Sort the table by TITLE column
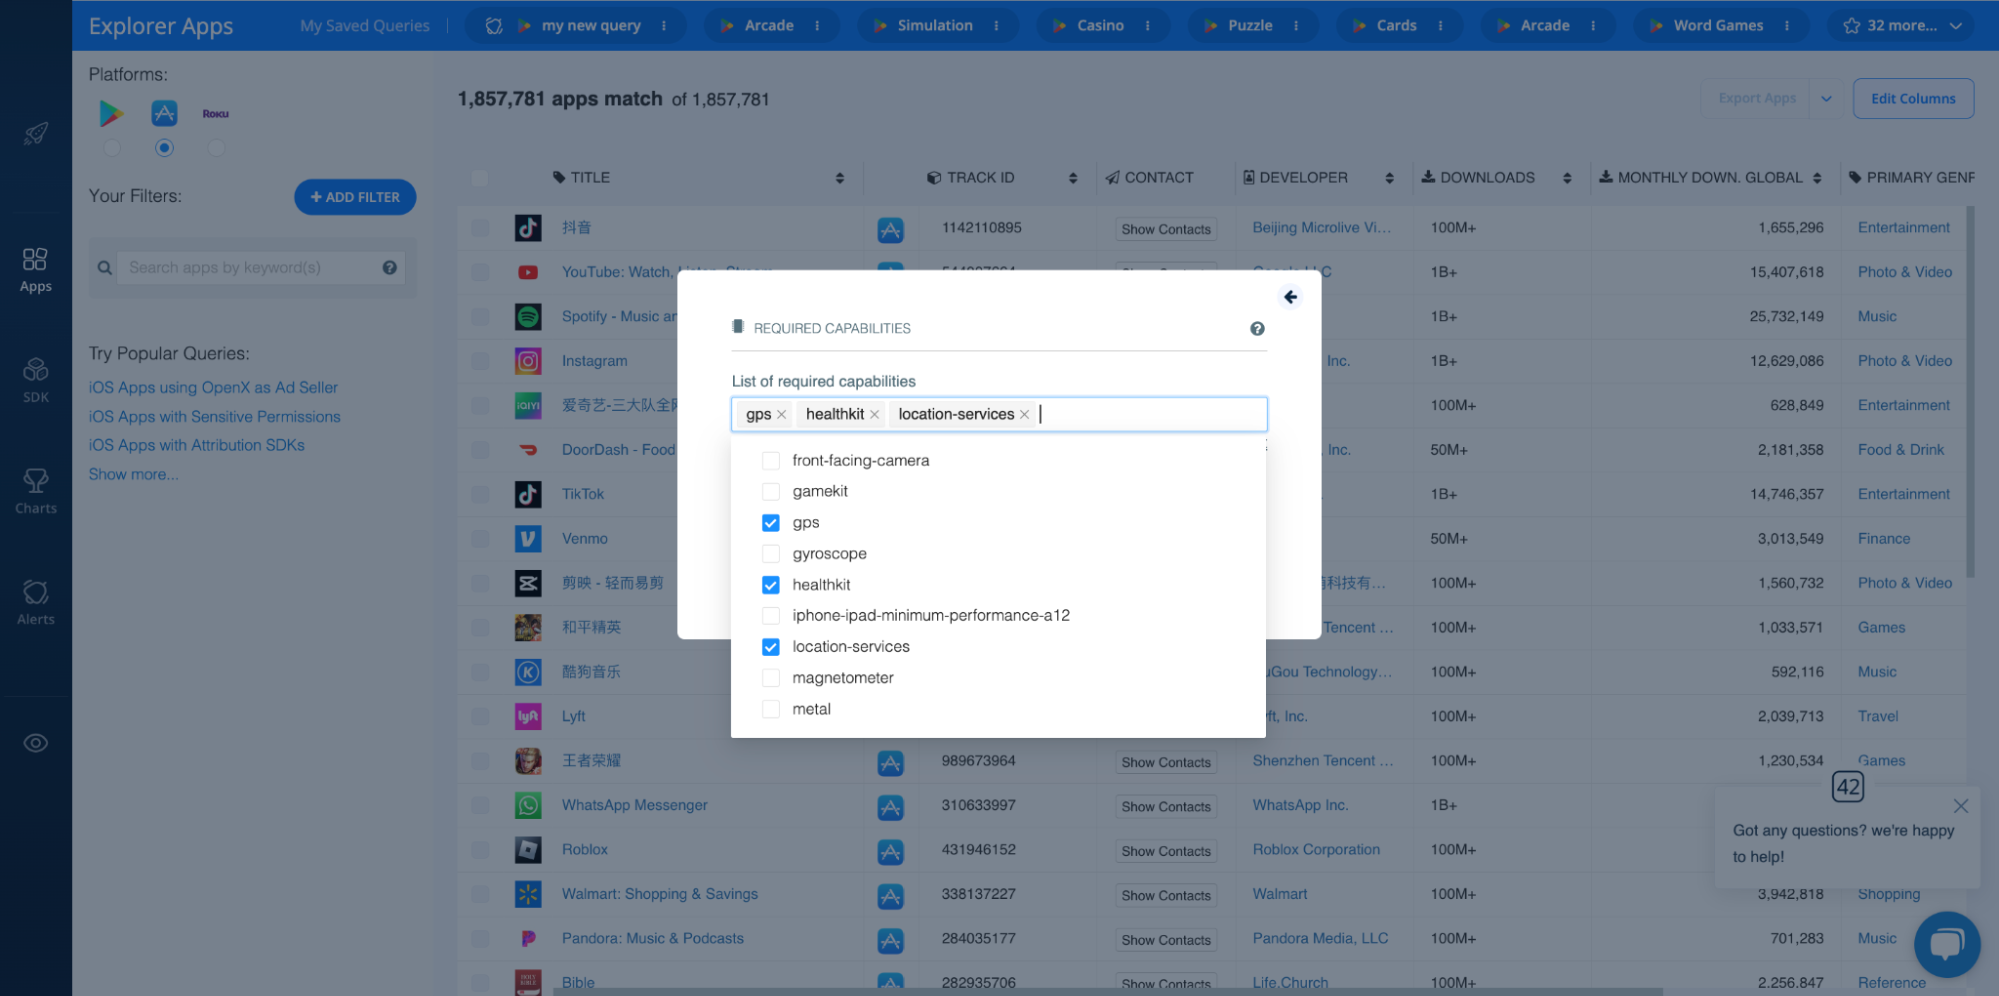 pyautogui.click(x=840, y=178)
